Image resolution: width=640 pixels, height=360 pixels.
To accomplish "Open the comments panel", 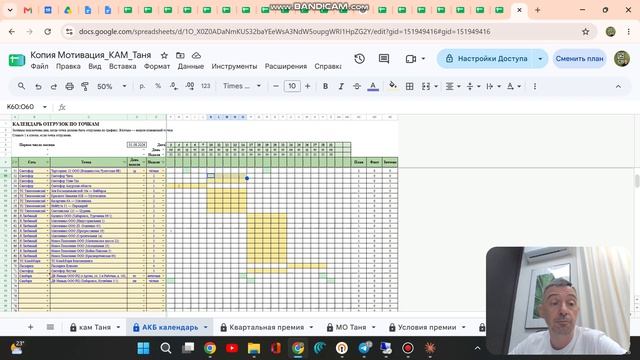I will pyautogui.click(x=384, y=59).
